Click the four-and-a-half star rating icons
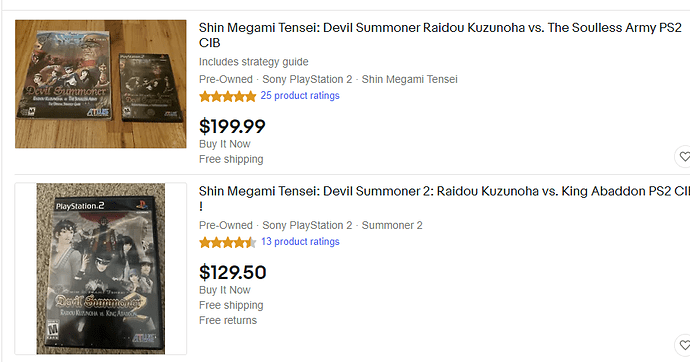Viewport: 690px width, 362px height. pos(228,242)
